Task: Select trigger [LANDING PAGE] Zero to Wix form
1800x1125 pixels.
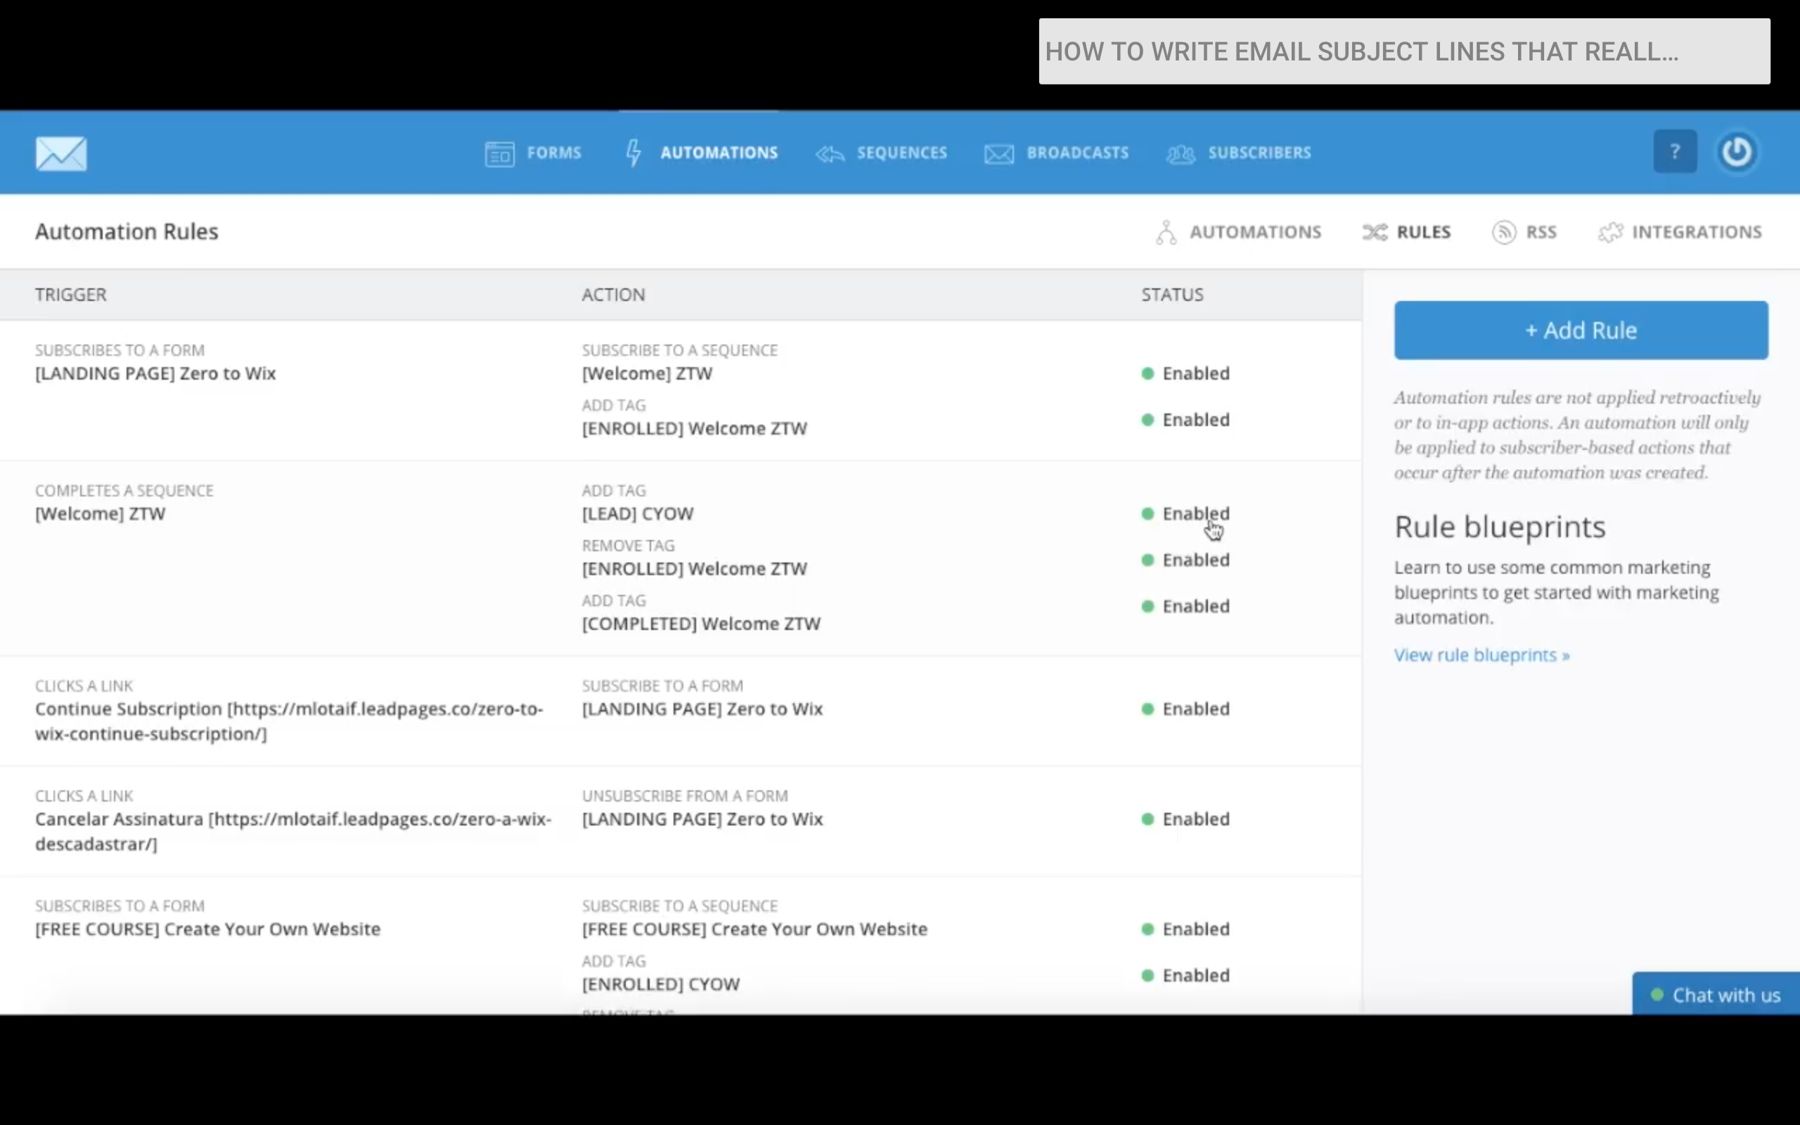Action: (155, 373)
